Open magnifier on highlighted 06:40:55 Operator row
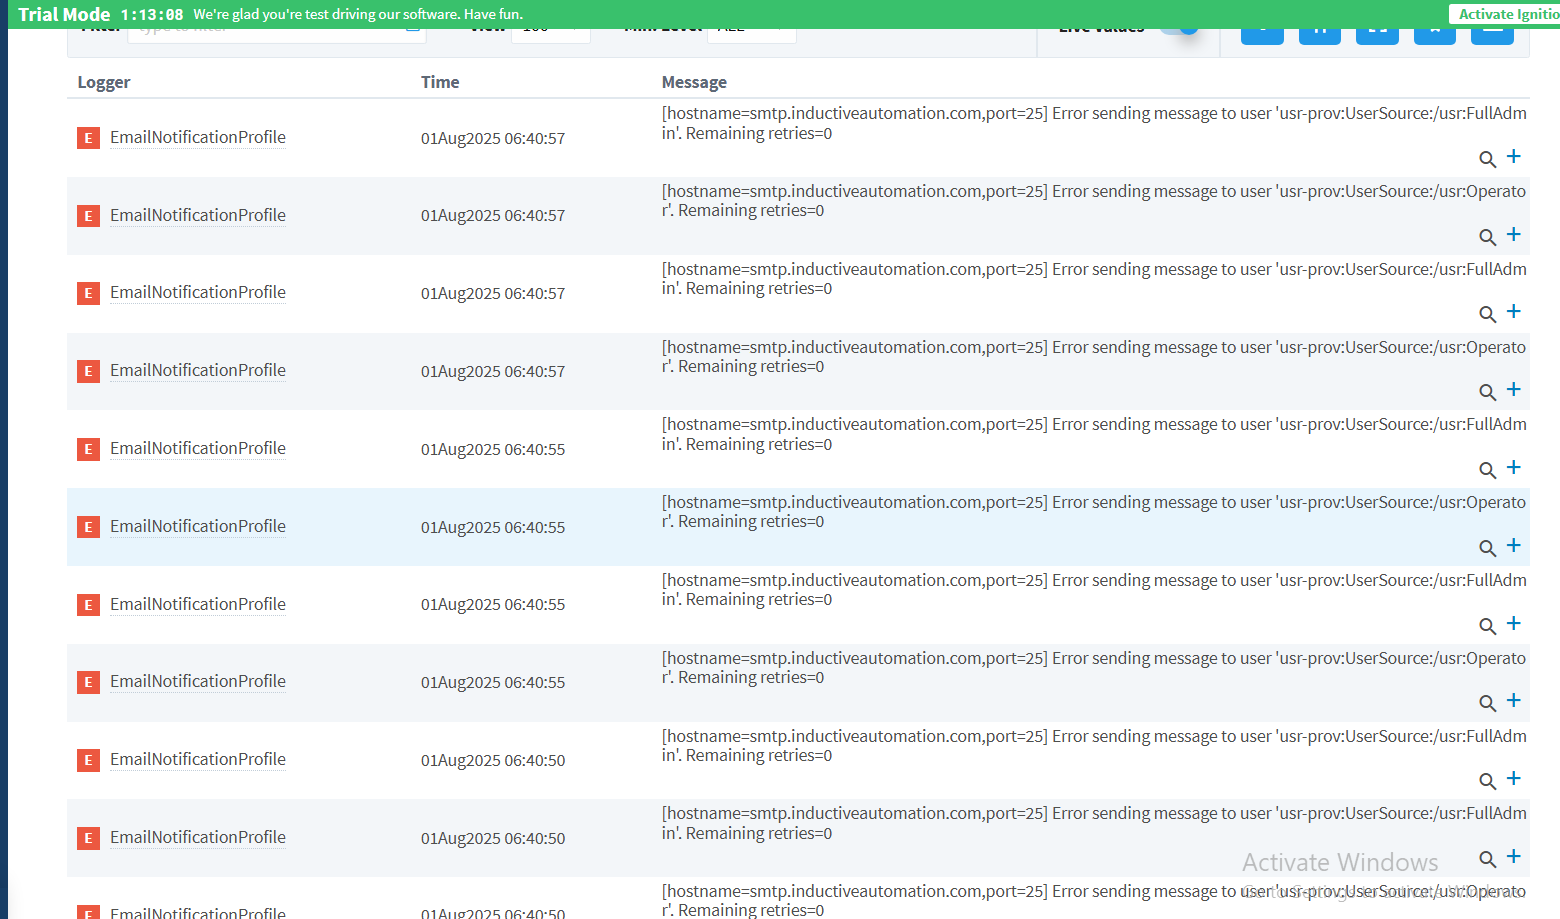 (x=1488, y=548)
